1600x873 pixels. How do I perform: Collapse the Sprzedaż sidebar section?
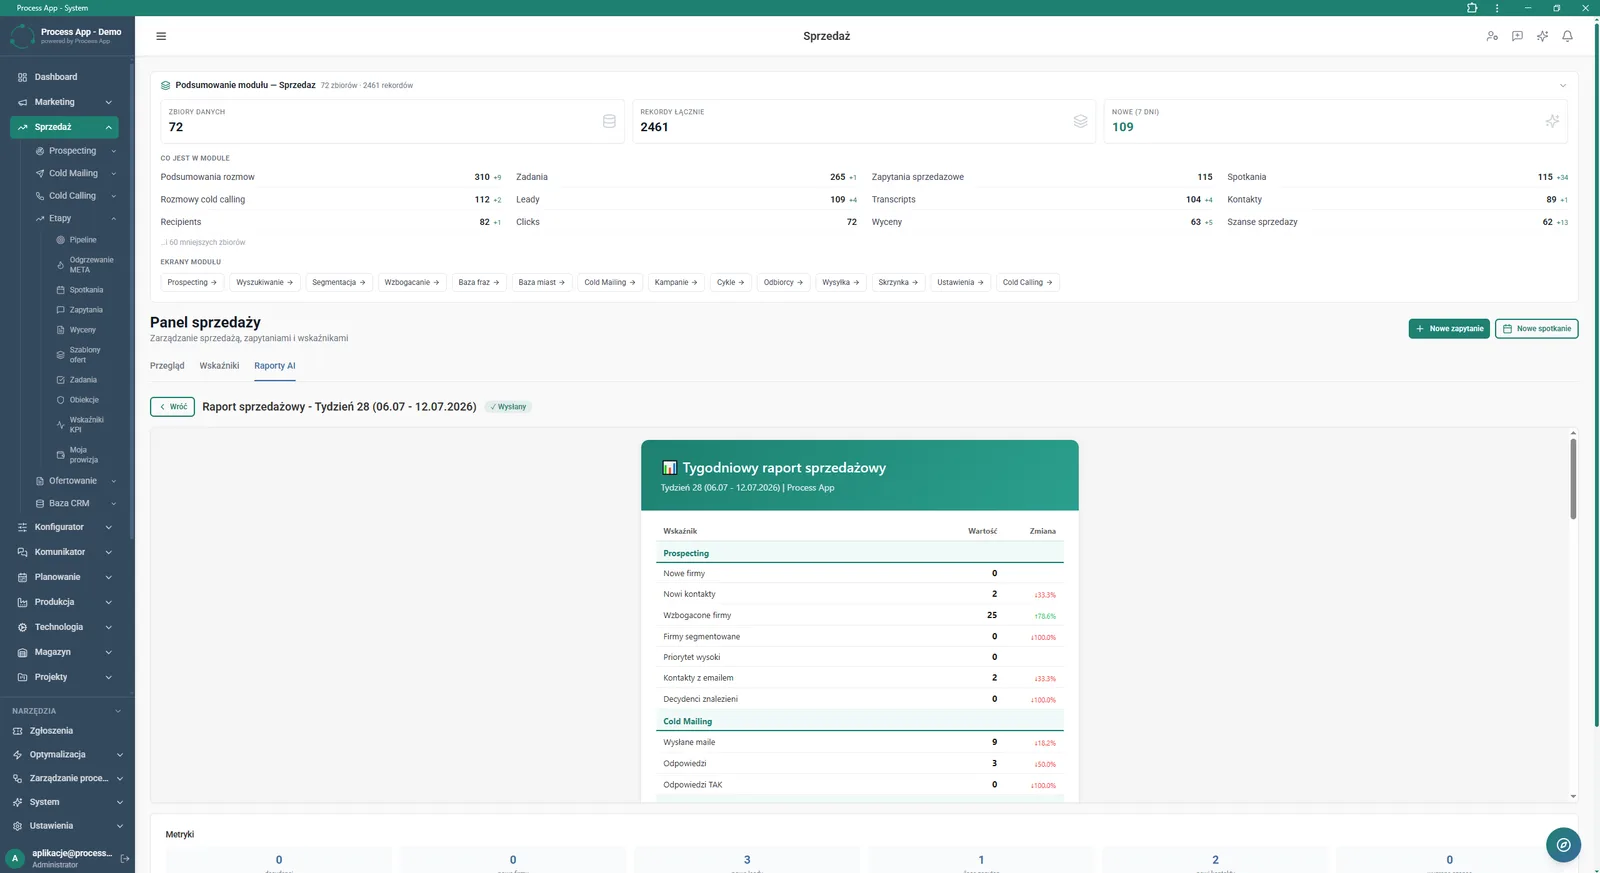tap(108, 127)
